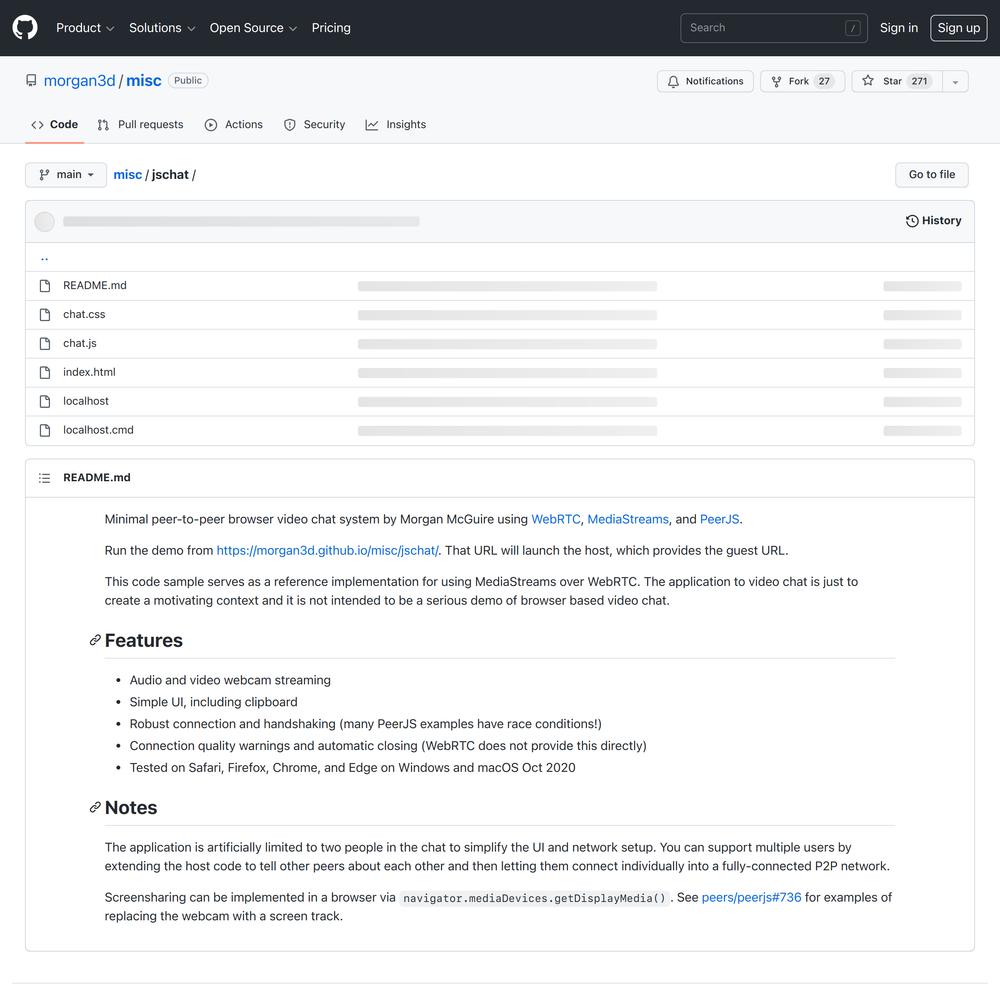
Task: Click the file icon beside README.md
Action: pos(45,286)
